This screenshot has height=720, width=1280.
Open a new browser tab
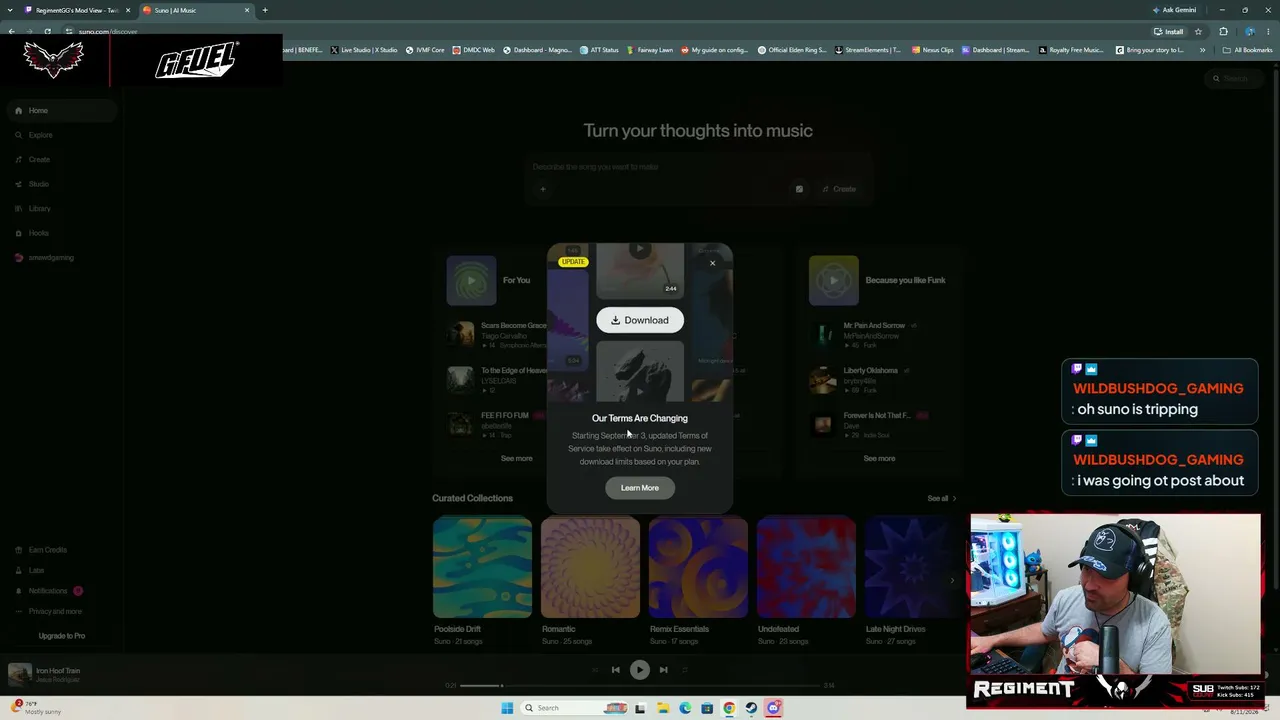click(265, 10)
